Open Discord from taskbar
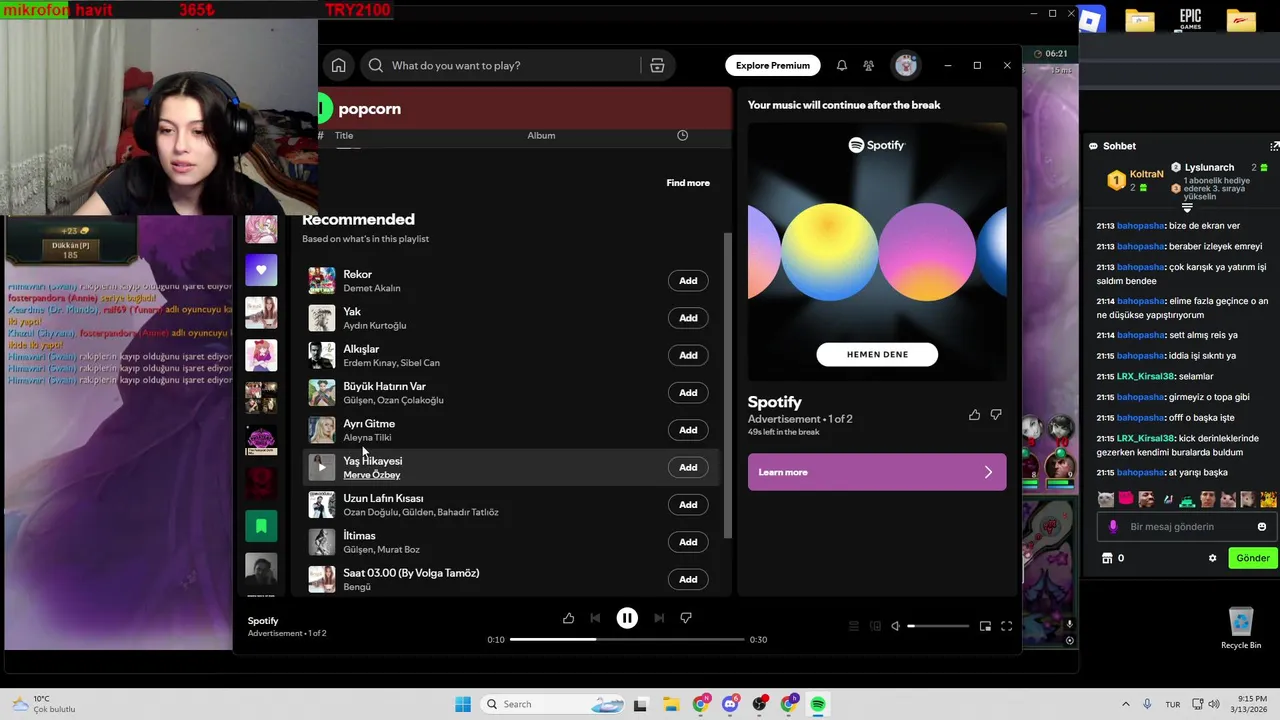 (731, 704)
